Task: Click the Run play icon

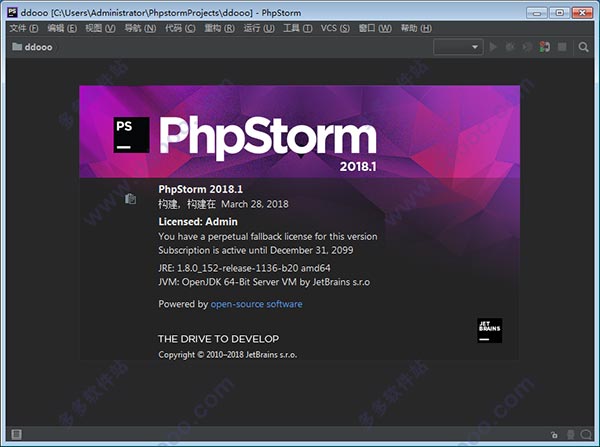Action: click(493, 47)
